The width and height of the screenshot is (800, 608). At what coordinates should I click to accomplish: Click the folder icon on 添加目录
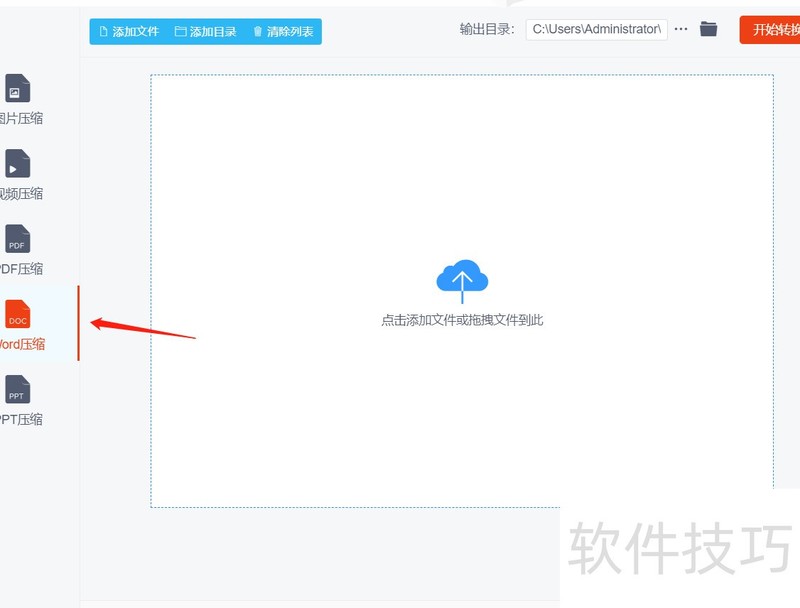[x=181, y=31]
